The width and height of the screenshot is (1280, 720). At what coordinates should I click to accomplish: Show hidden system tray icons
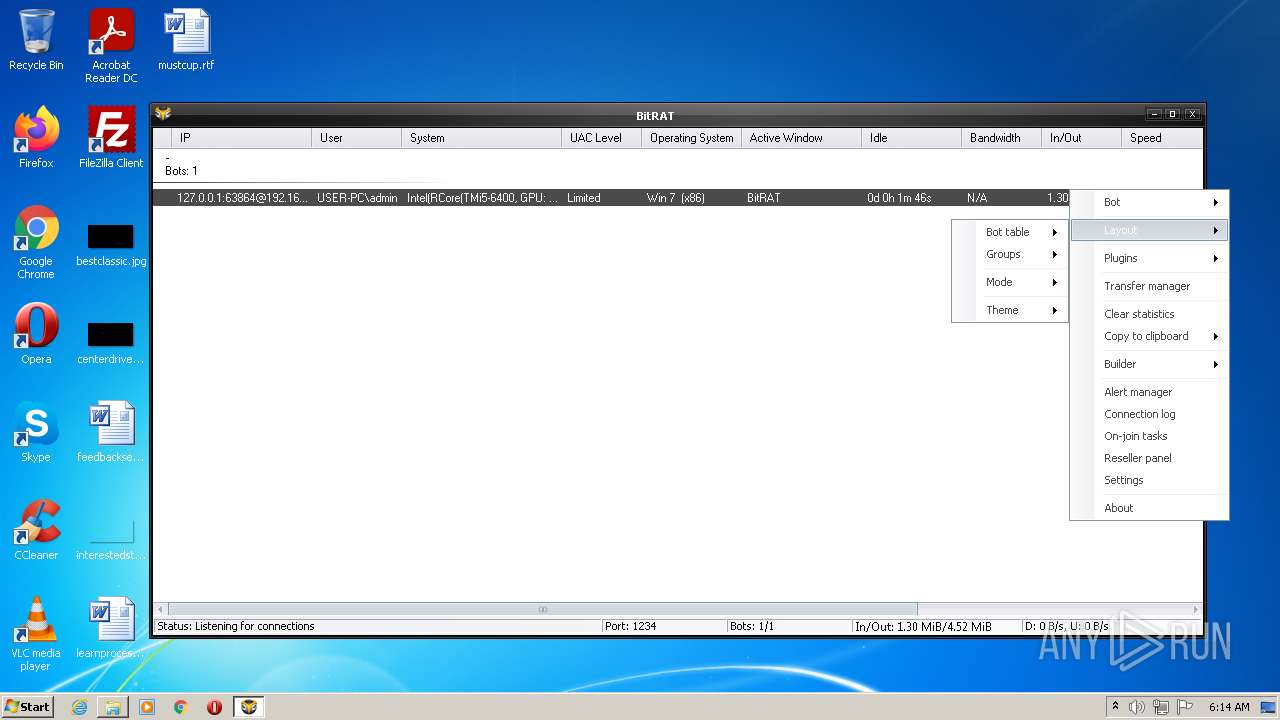1115,707
